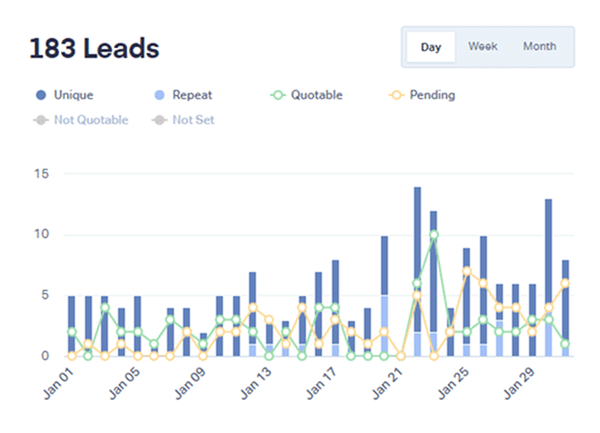Click the 183 Leads heading
This screenshot has height=433, width=600.
coord(94,48)
